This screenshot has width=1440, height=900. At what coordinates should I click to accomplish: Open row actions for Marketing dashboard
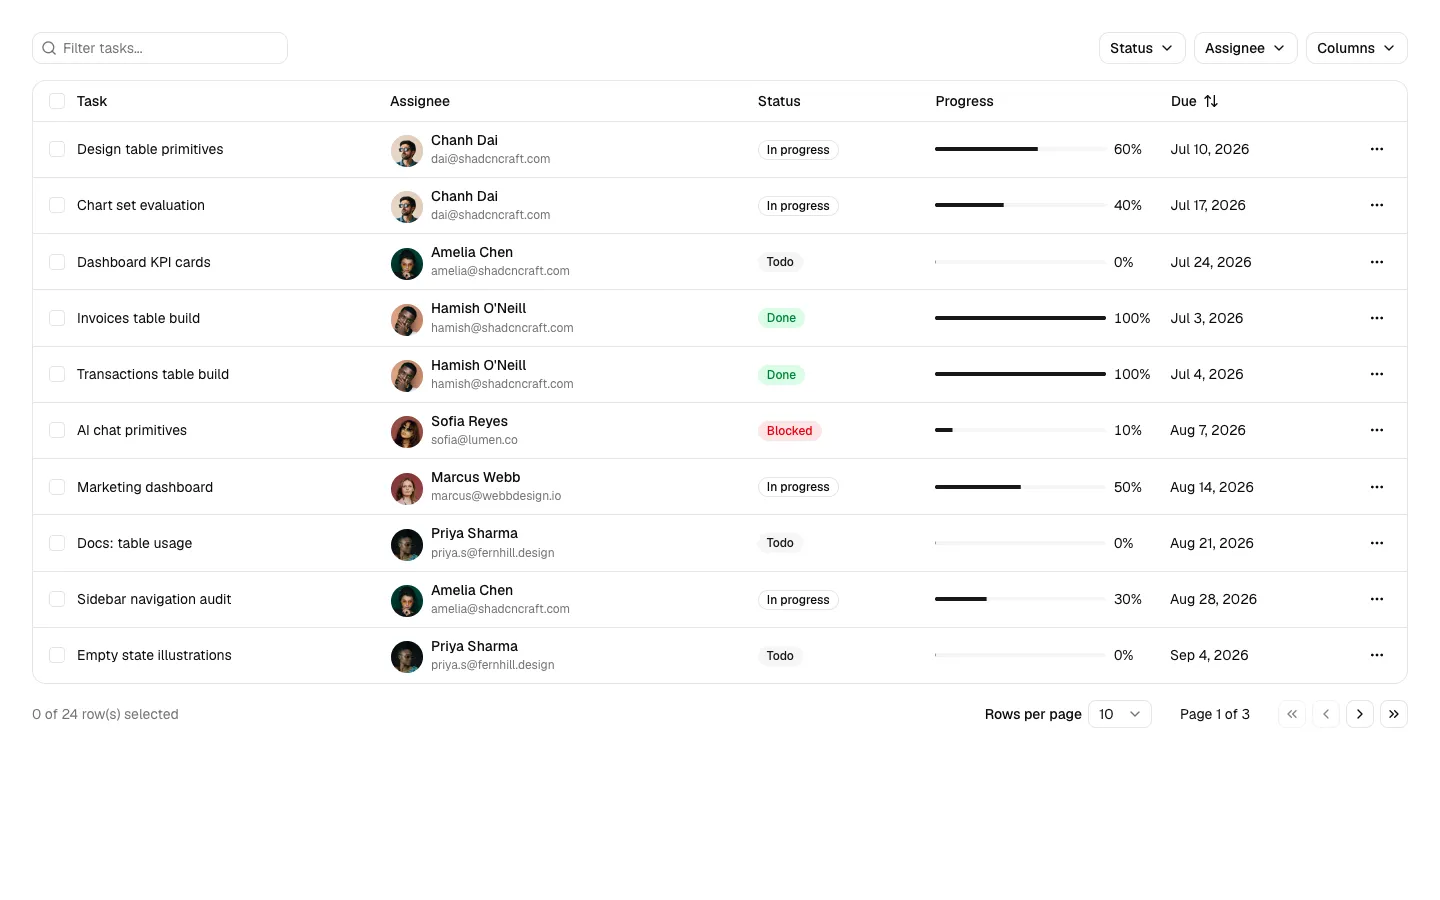coord(1377,487)
